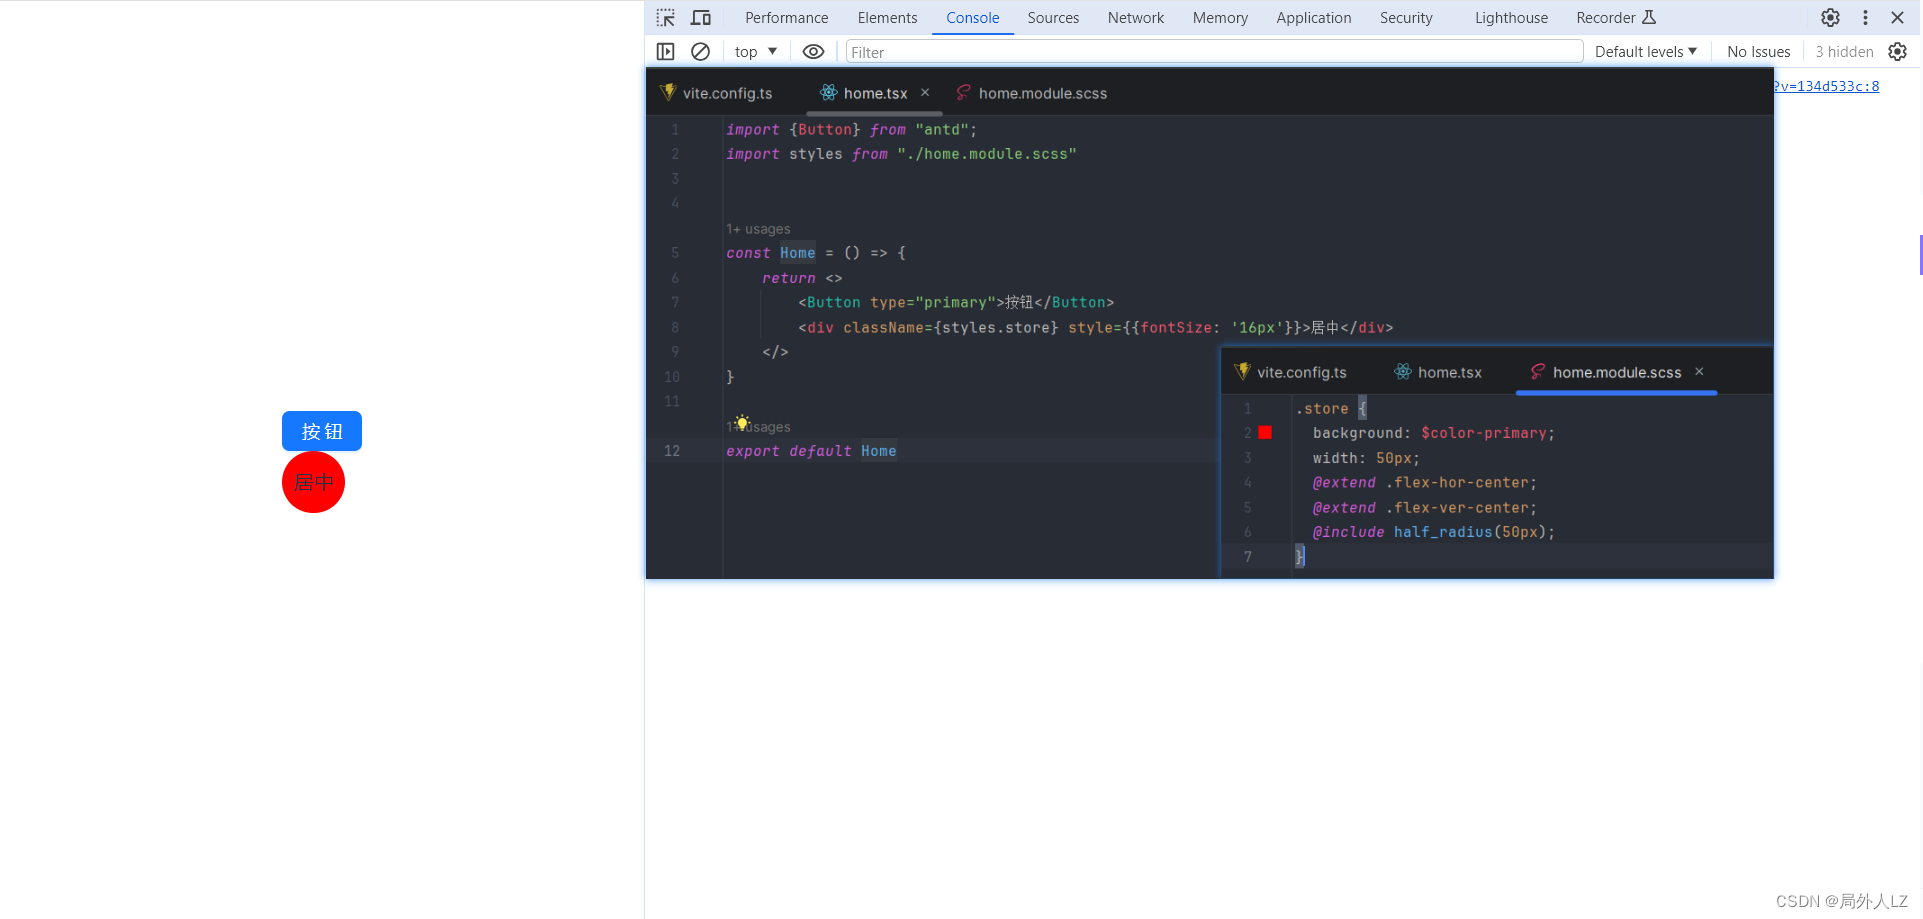Click the React icon on home.tsx tab
The height and width of the screenshot is (919, 1923).
click(x=829, y=92)
